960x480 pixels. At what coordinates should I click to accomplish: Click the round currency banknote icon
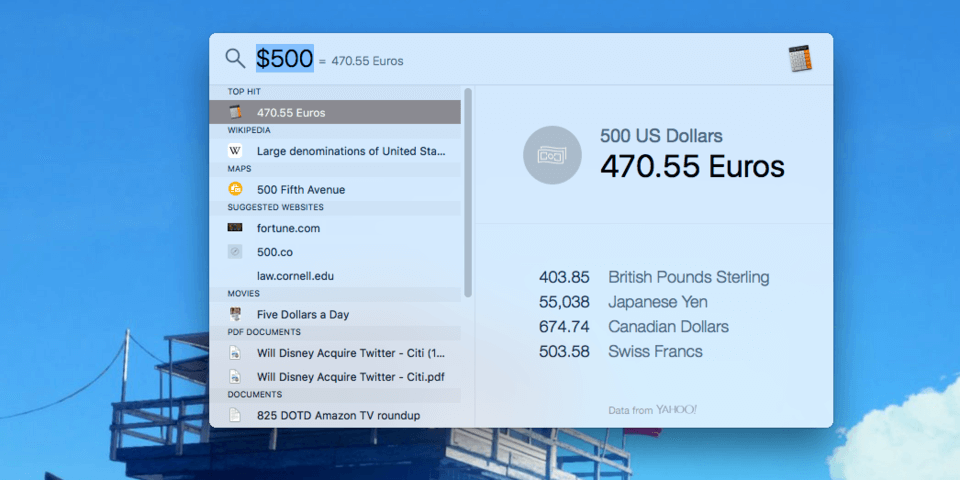click(552, 155)
